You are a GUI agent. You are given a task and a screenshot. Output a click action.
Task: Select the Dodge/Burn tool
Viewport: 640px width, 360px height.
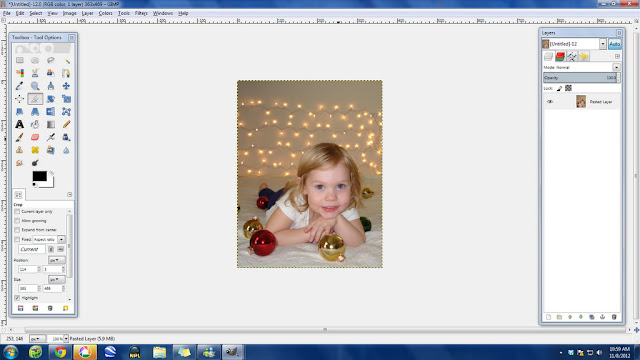click(35, 163)
